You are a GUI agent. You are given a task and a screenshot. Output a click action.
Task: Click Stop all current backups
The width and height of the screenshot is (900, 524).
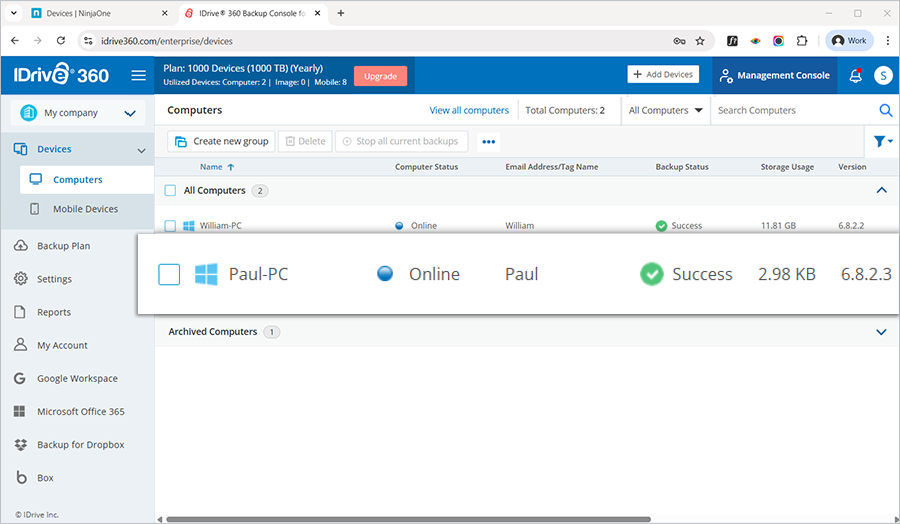coord(401,141)
